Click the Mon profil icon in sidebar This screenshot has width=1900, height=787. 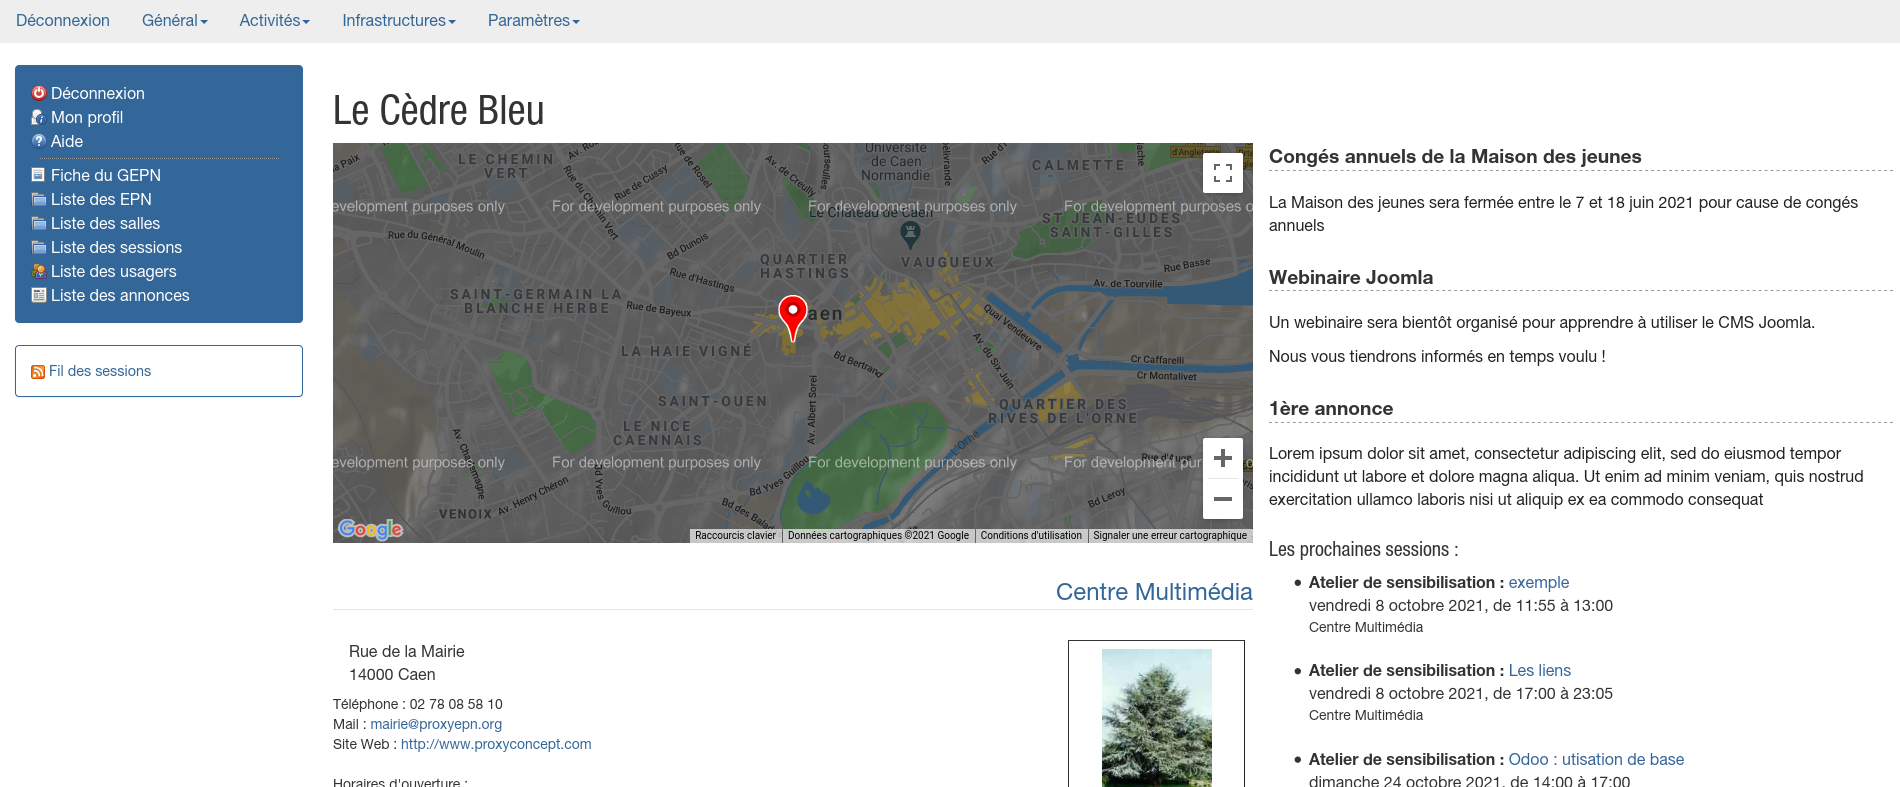pos(39,117)
